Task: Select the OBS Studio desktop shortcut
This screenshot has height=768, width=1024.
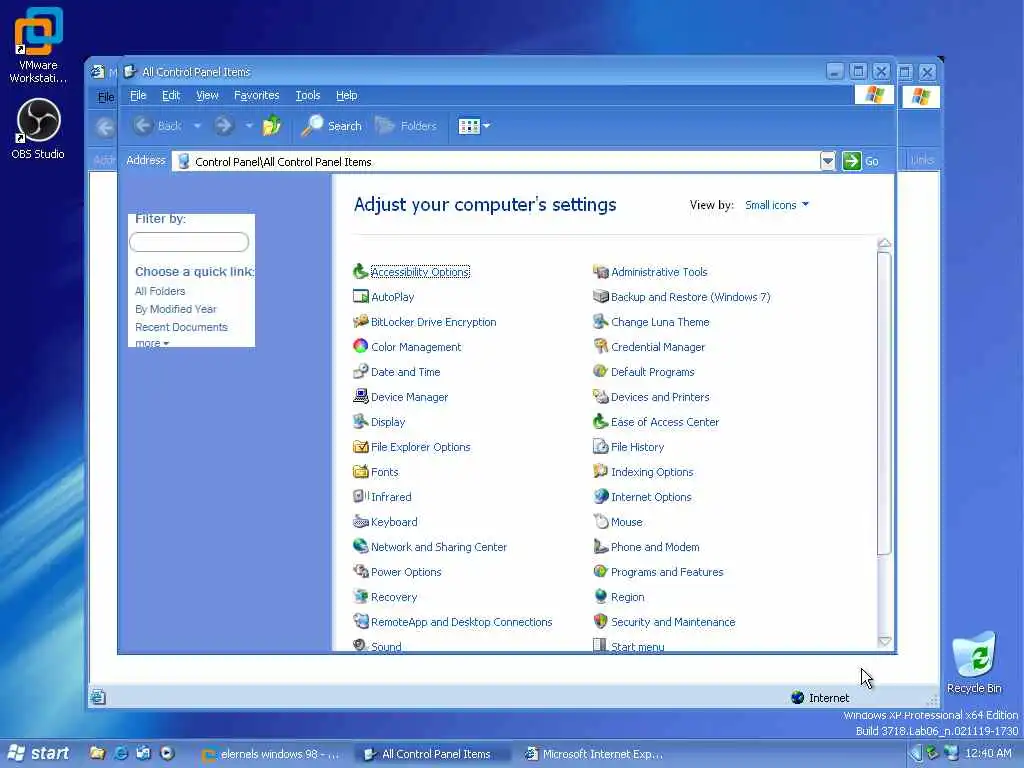Action: [x=38, y=129]
